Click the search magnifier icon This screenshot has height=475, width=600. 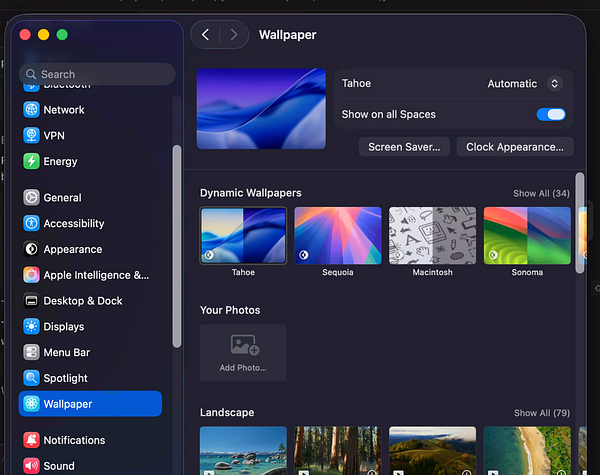tap(31, 74)
